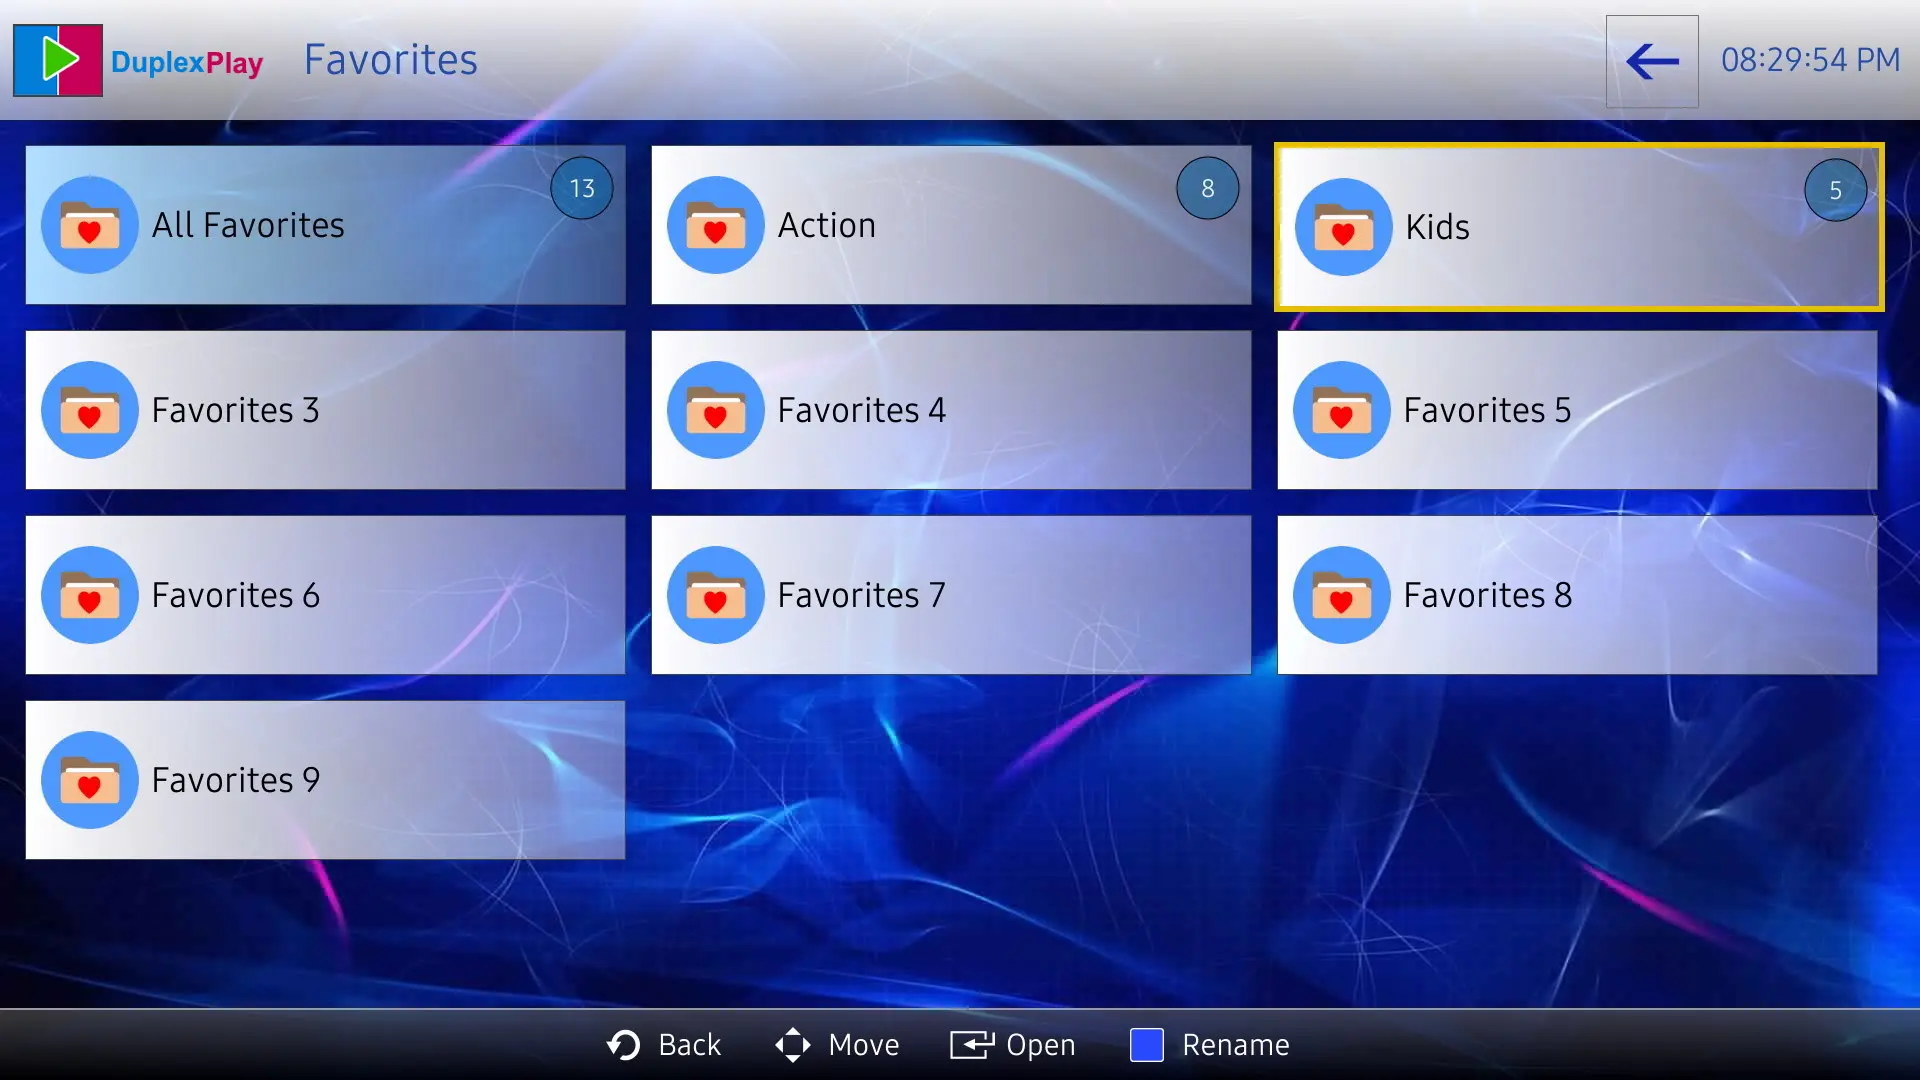Click the All Favorites heart folder icon
The image size is (1920, 1080).
(x=90, y=225)
